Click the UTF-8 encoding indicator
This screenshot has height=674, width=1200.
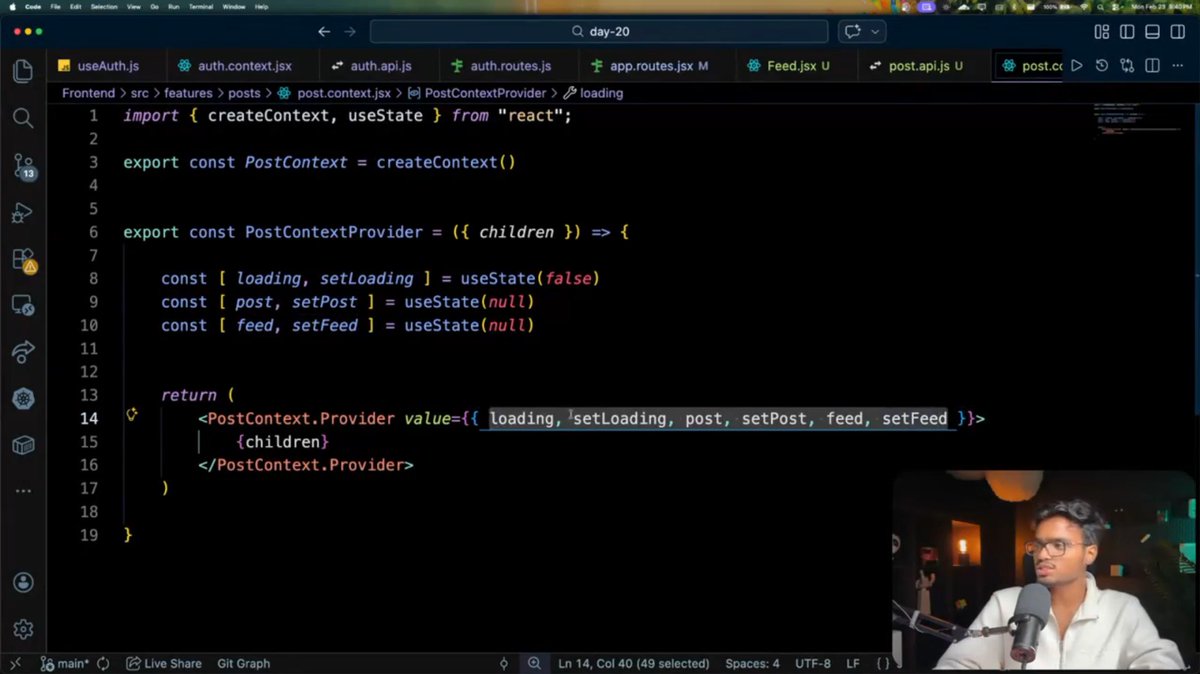813,663
